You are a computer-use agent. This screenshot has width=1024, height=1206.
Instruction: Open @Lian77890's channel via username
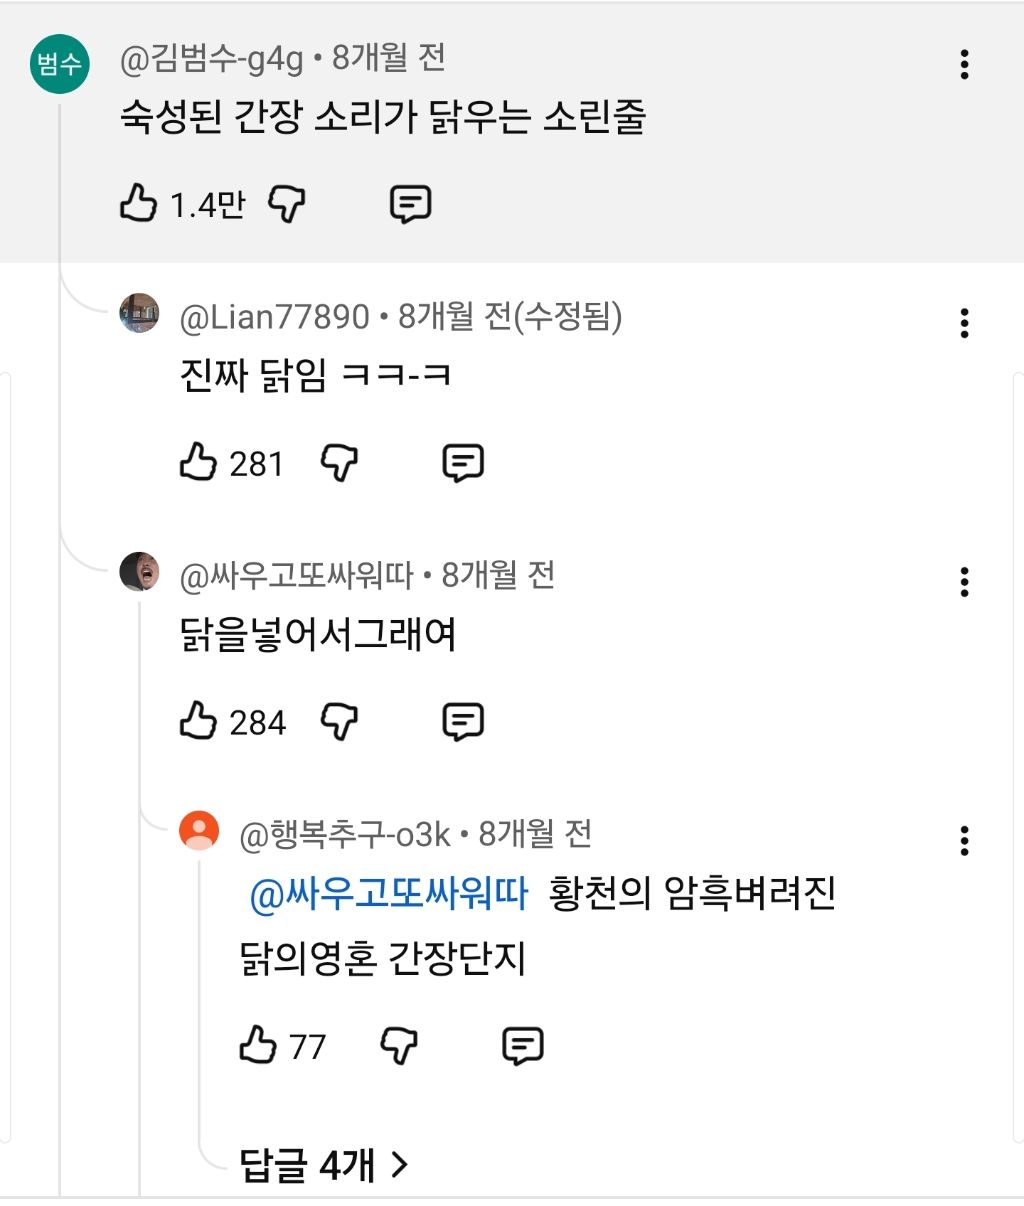click(x=274, y=317)
